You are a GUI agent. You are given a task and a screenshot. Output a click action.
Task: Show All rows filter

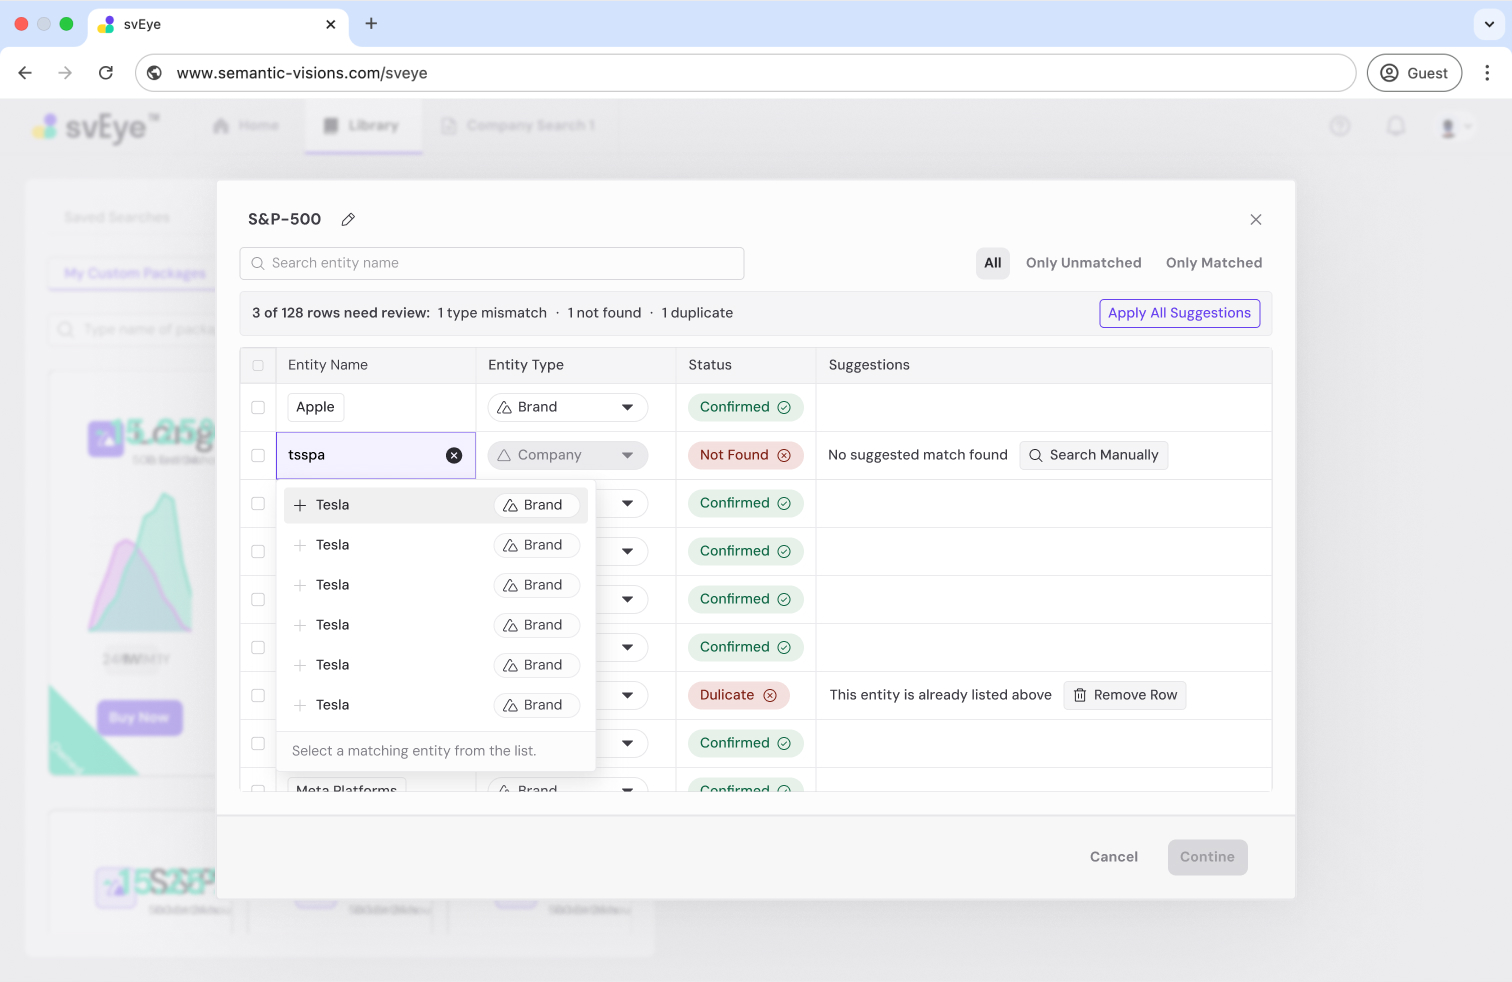point(993,263)
